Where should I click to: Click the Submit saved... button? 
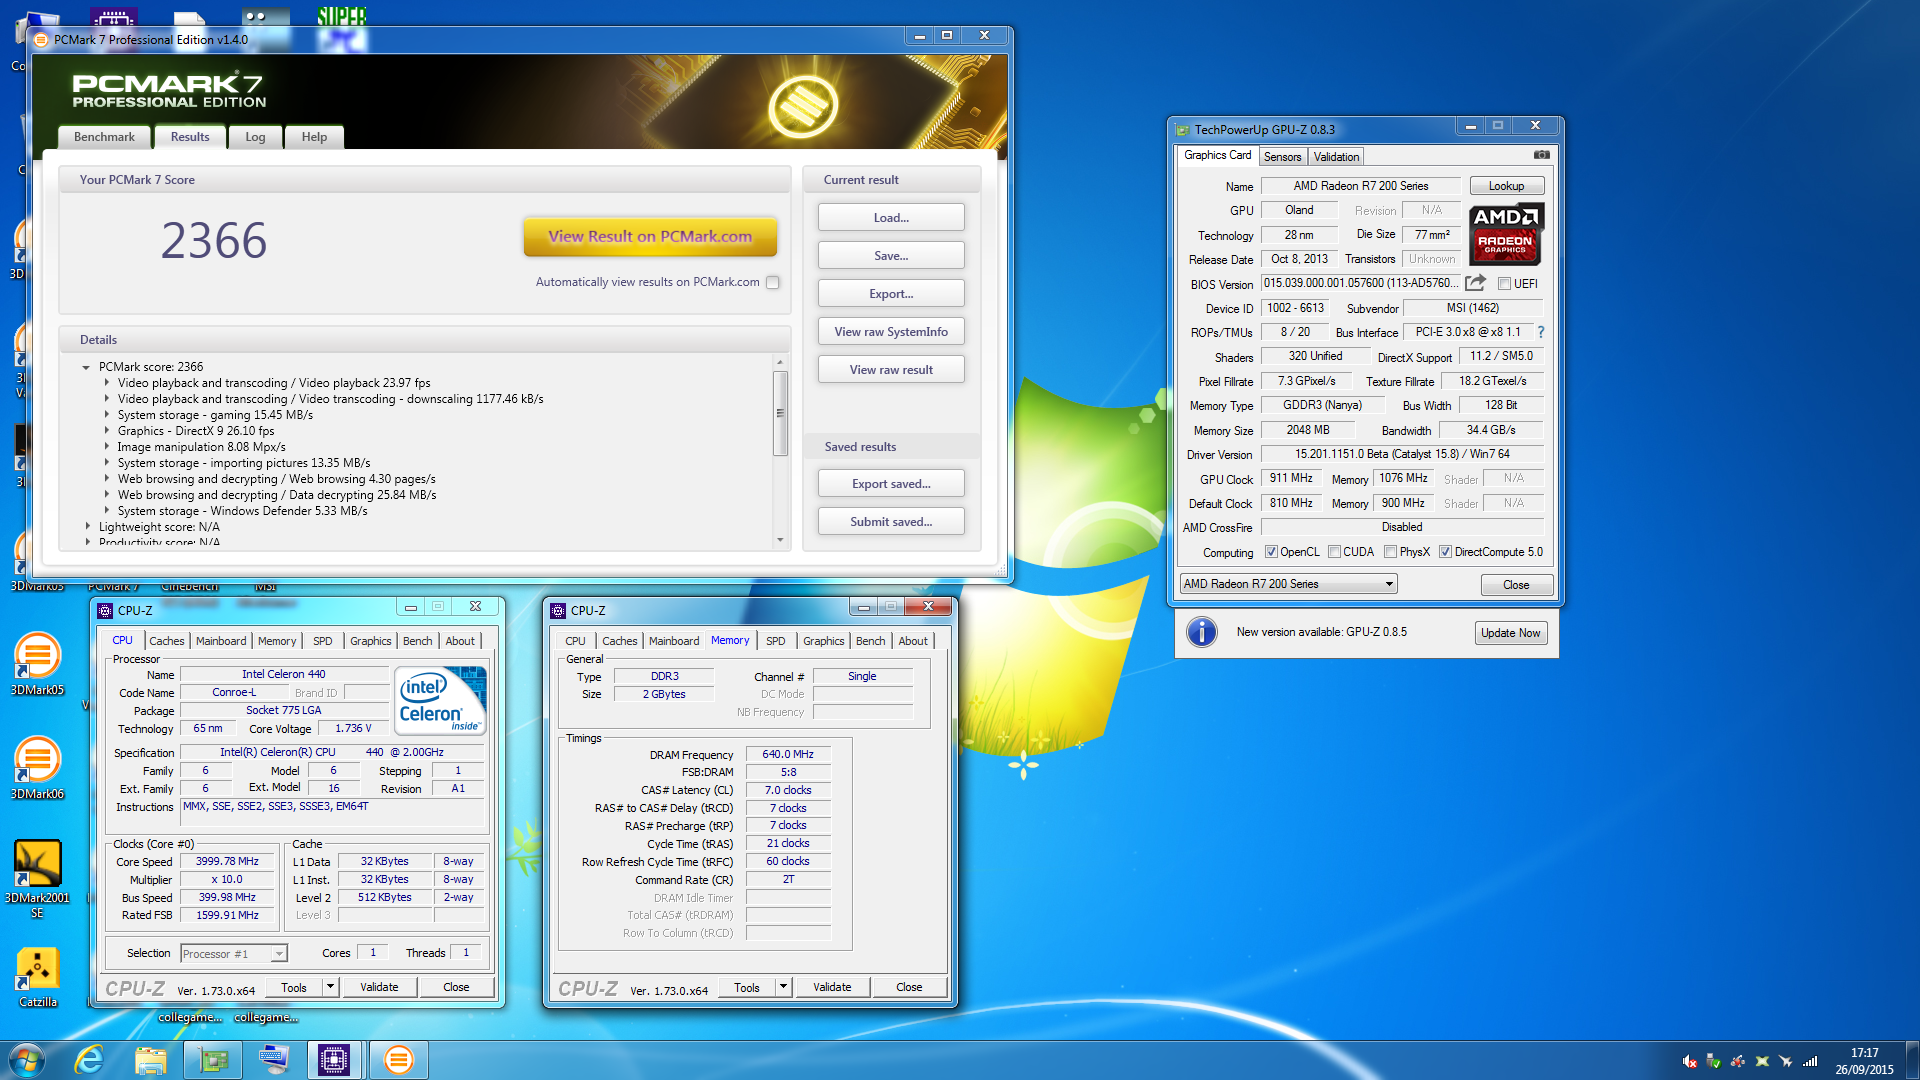tap(891, 522)
